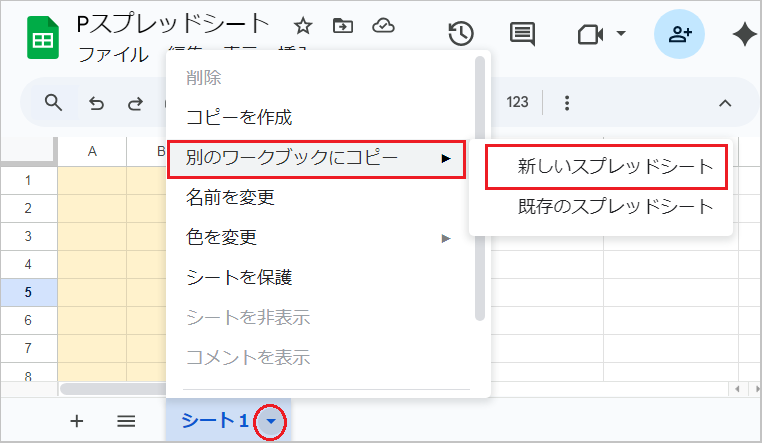Click the search magnifier in toolbar
This screenshot has width=763, height=443.
54,102
